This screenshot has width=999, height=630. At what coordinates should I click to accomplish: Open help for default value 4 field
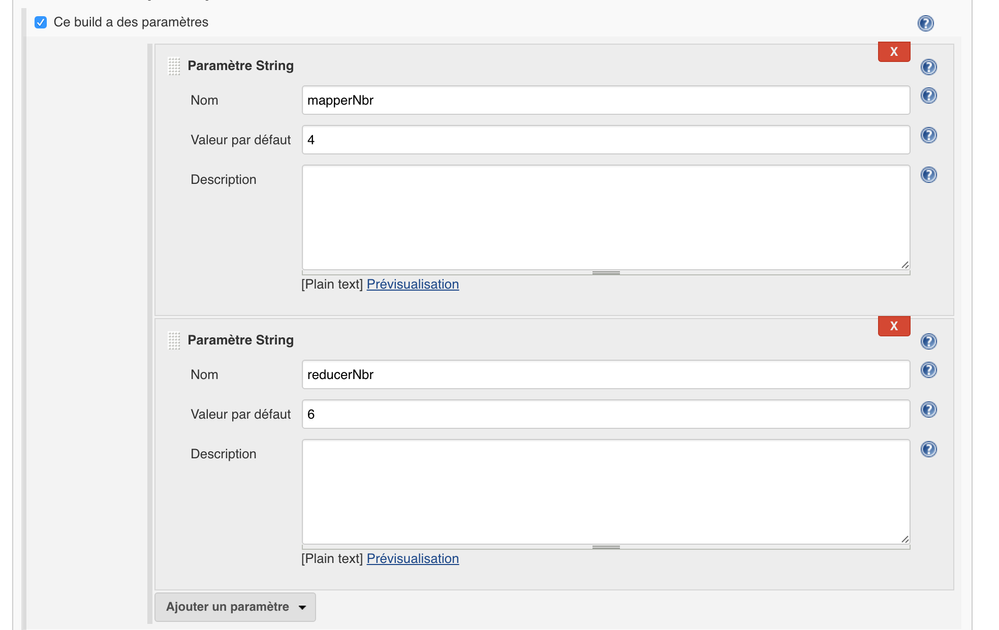pos(928,136)
